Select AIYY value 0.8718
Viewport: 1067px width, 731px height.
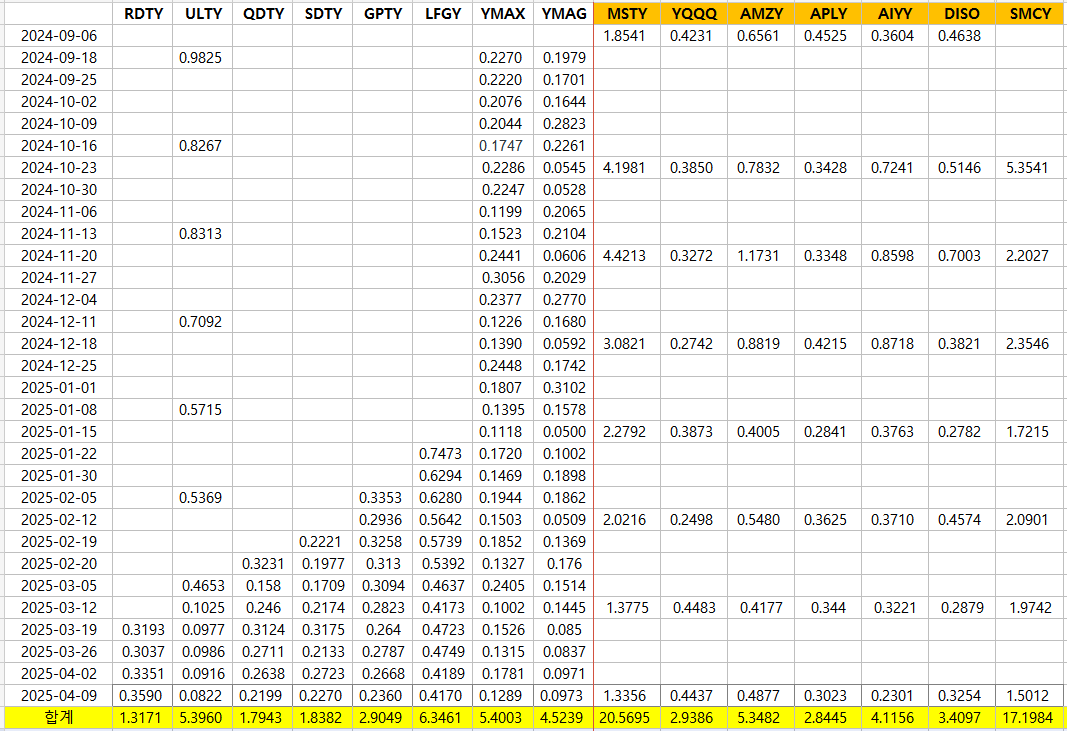(894, 344)
